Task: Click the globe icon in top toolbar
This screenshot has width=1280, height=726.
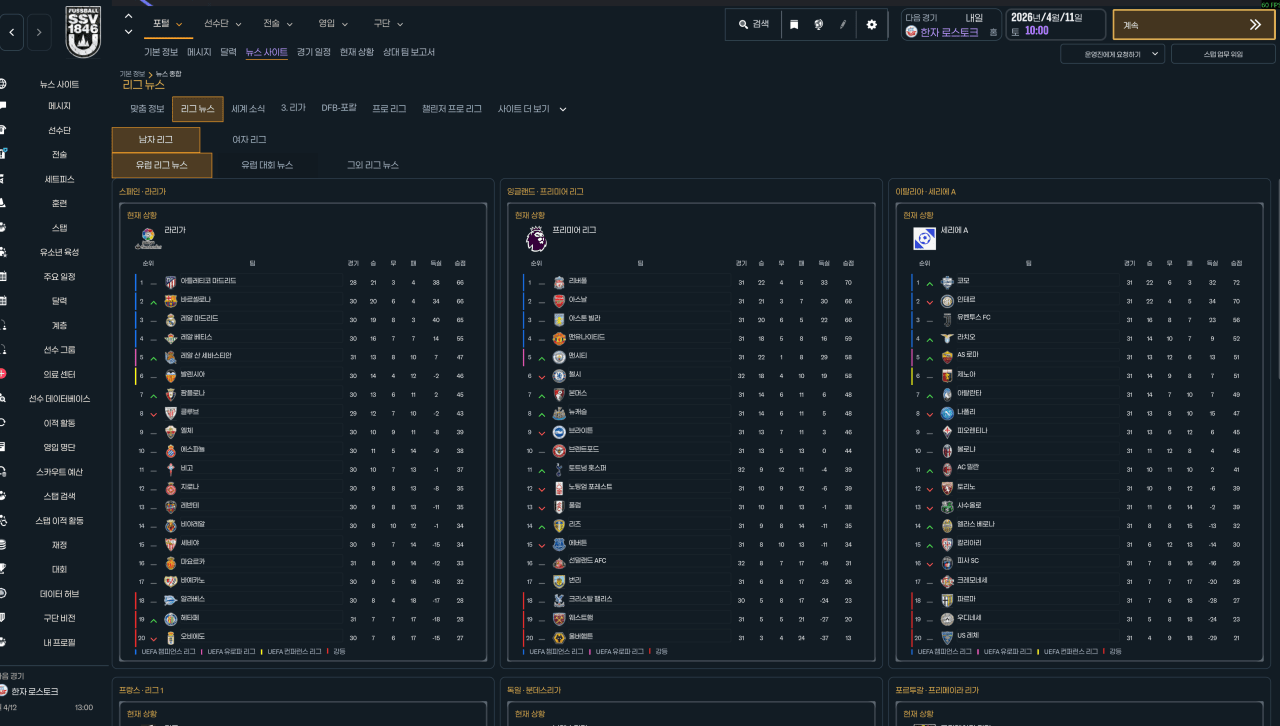Action: [x=819, y=24]
